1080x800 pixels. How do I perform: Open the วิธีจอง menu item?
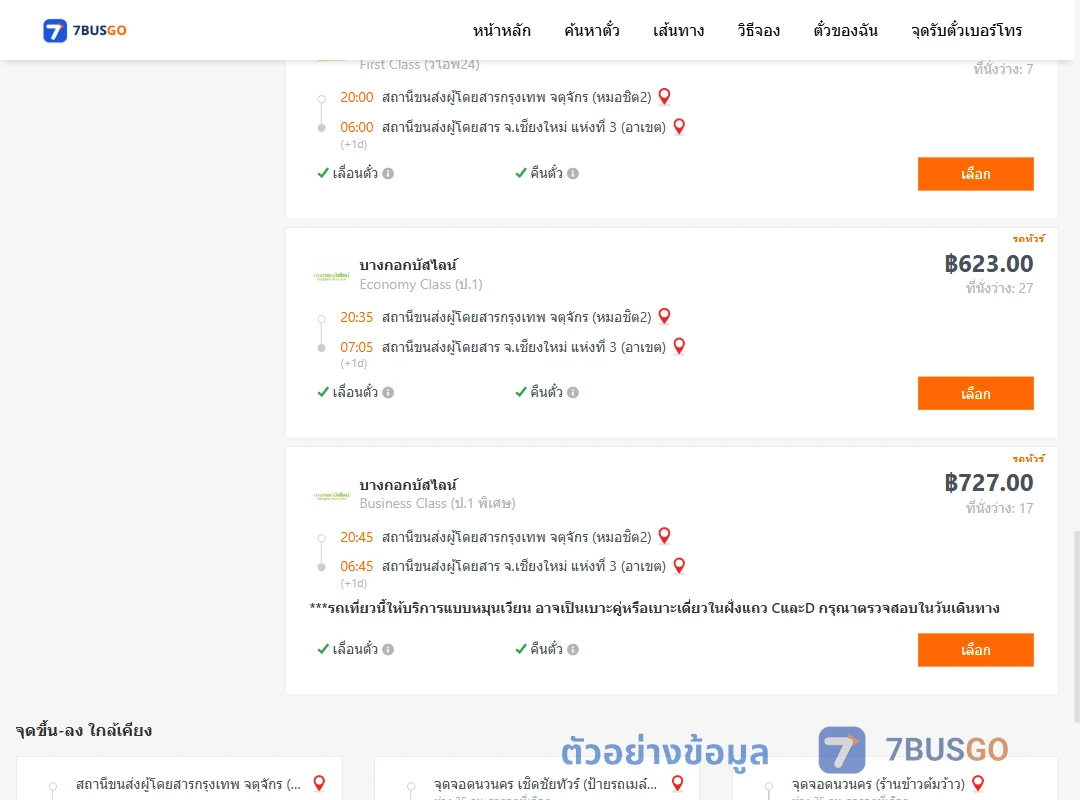758,30
